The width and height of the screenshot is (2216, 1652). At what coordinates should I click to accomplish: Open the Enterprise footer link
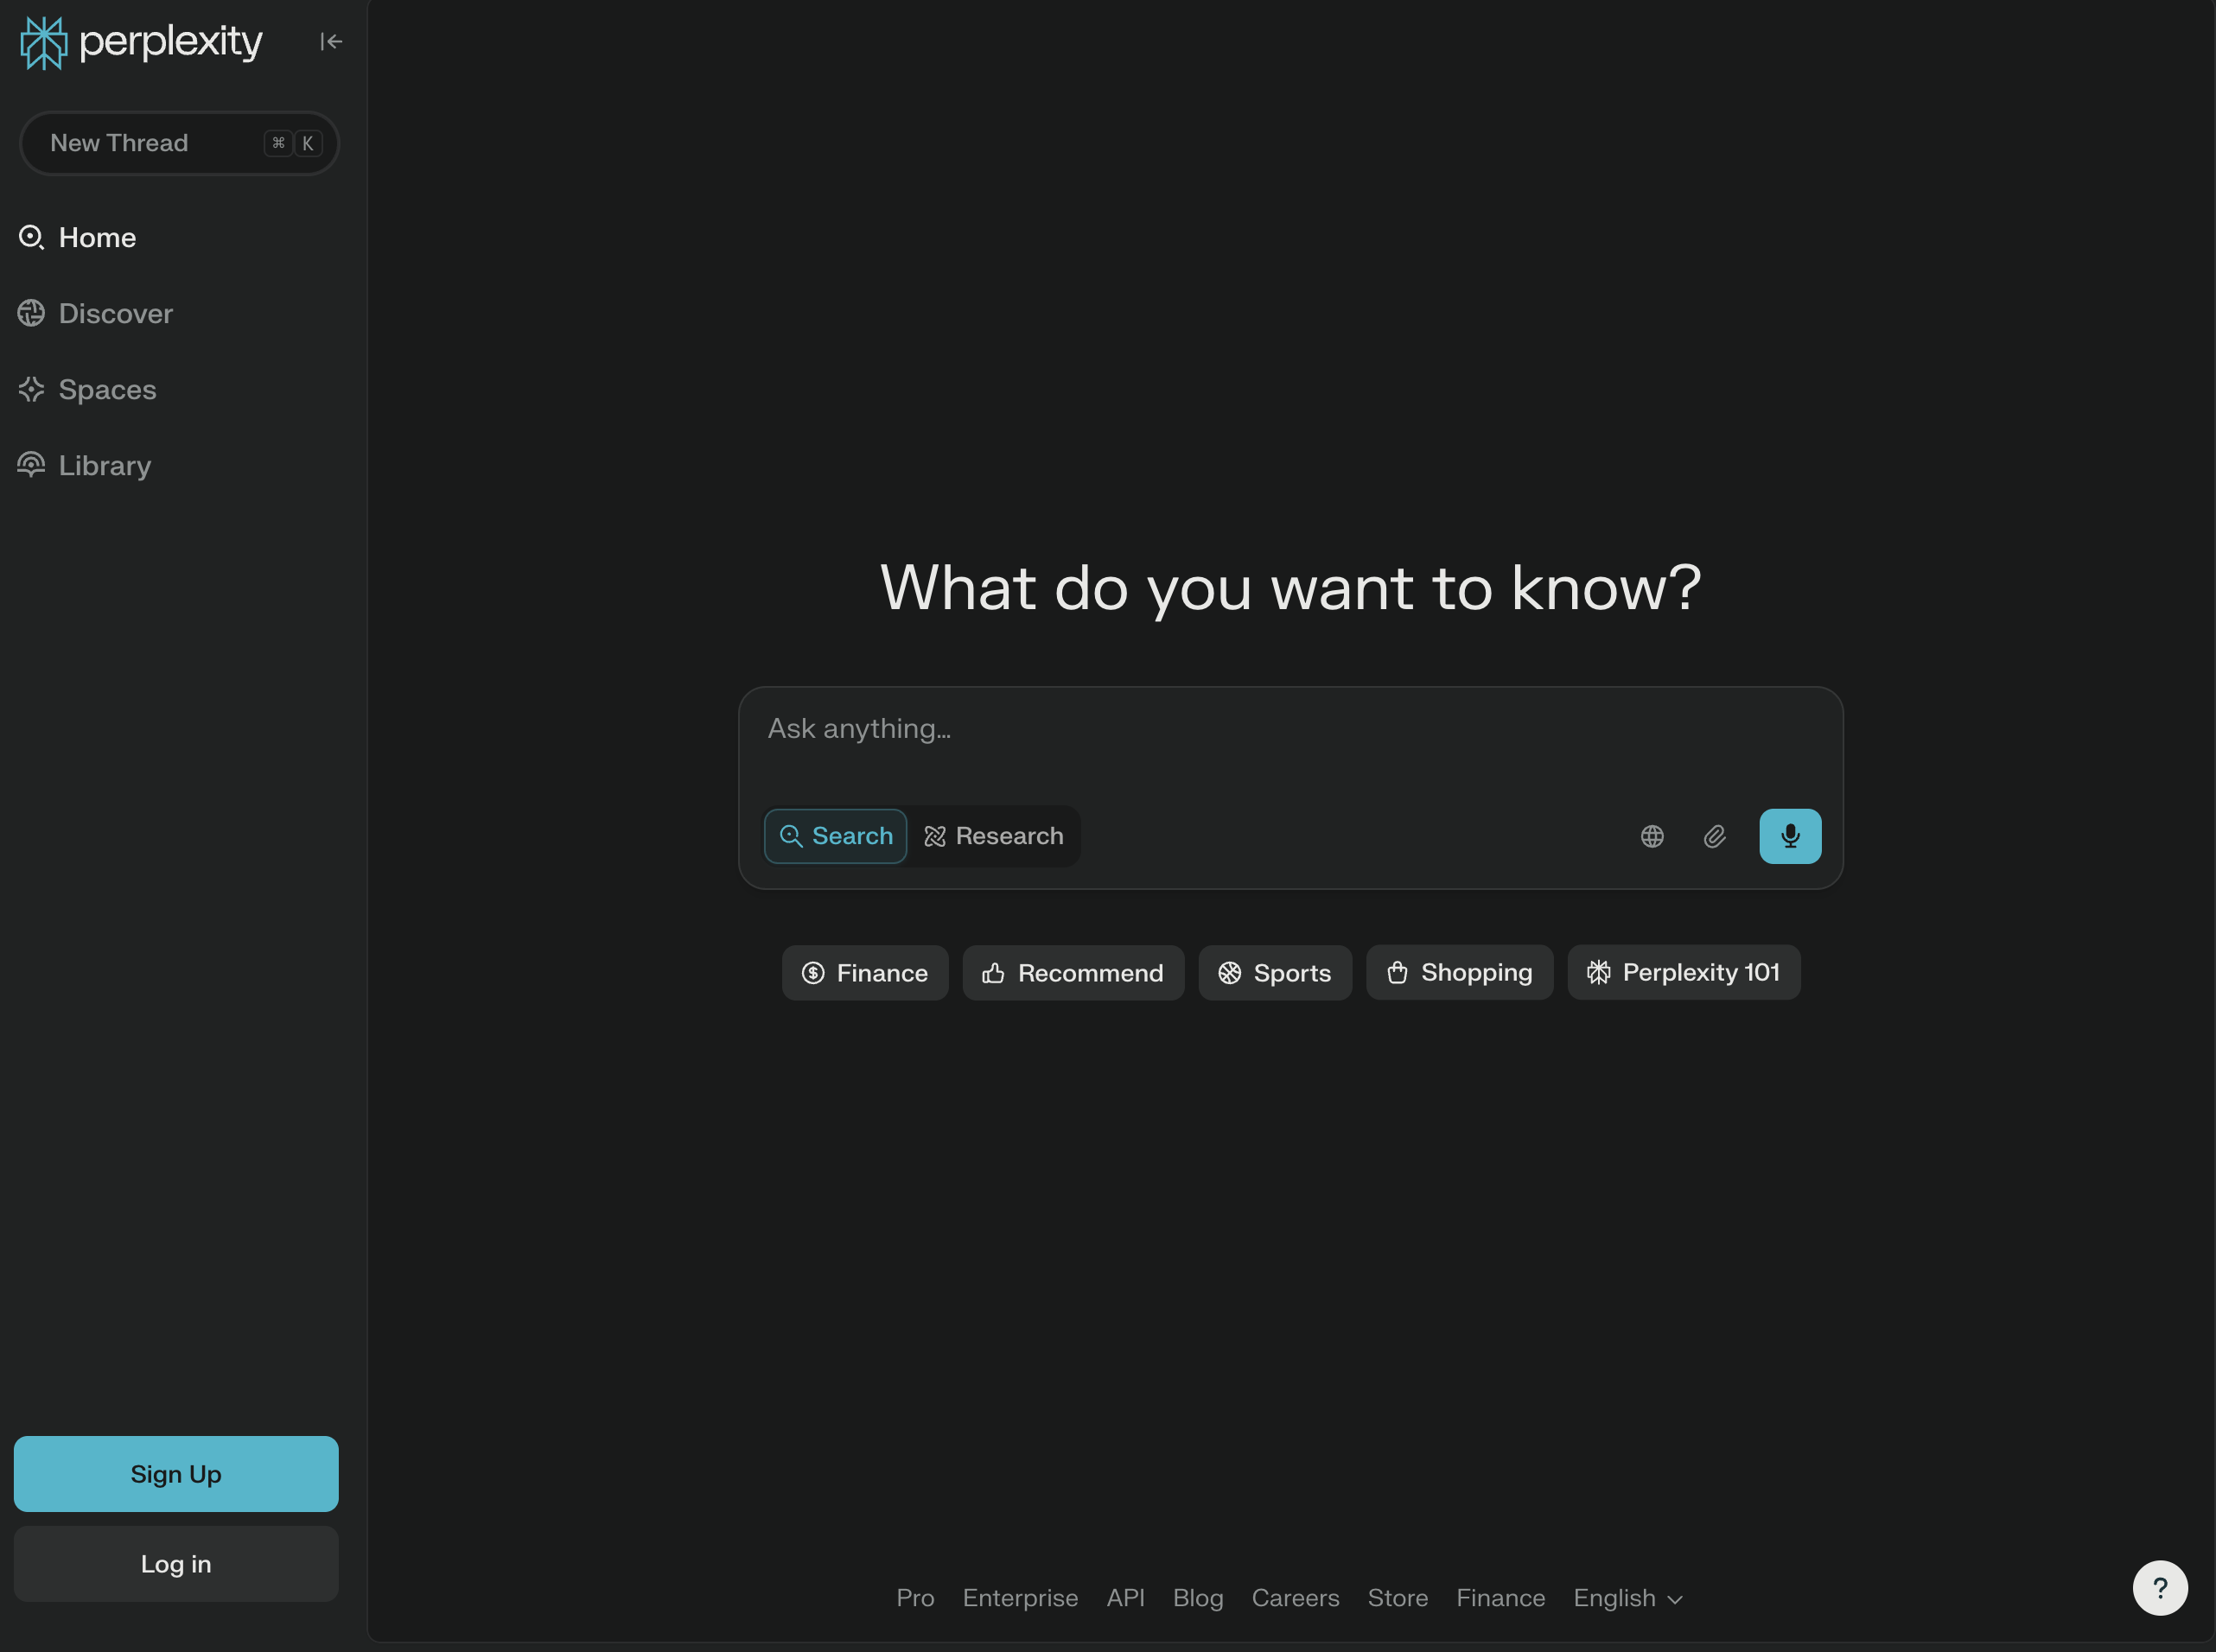[1020, 1598]
